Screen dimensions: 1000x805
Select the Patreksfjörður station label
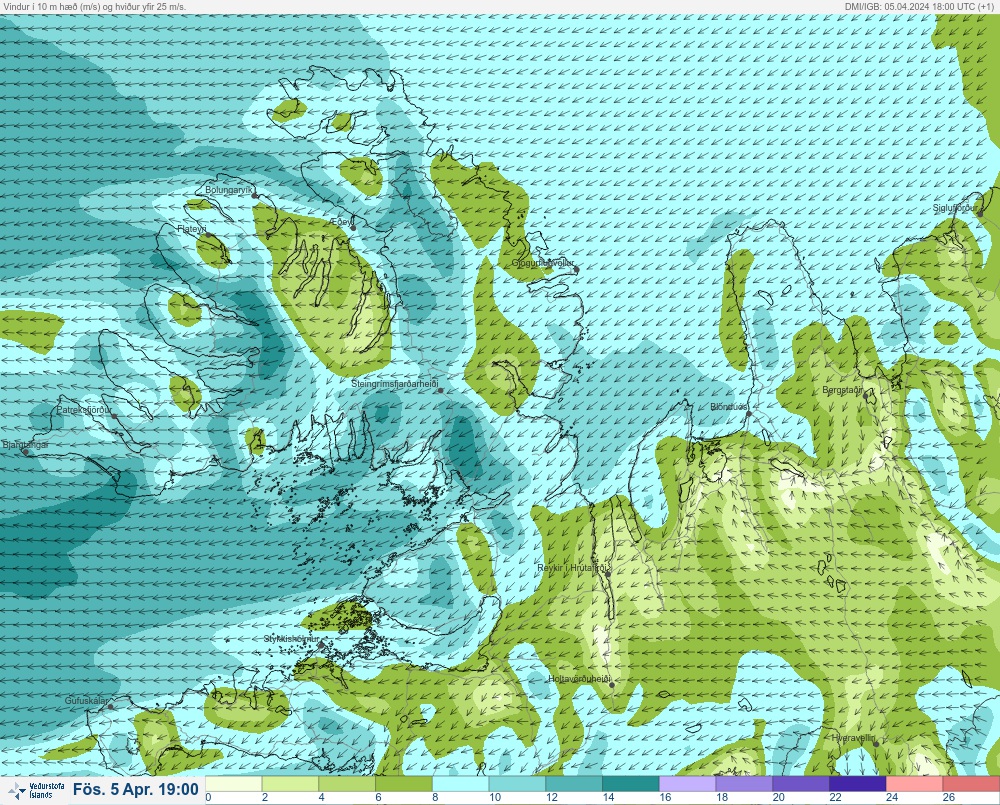pos(84,410)
